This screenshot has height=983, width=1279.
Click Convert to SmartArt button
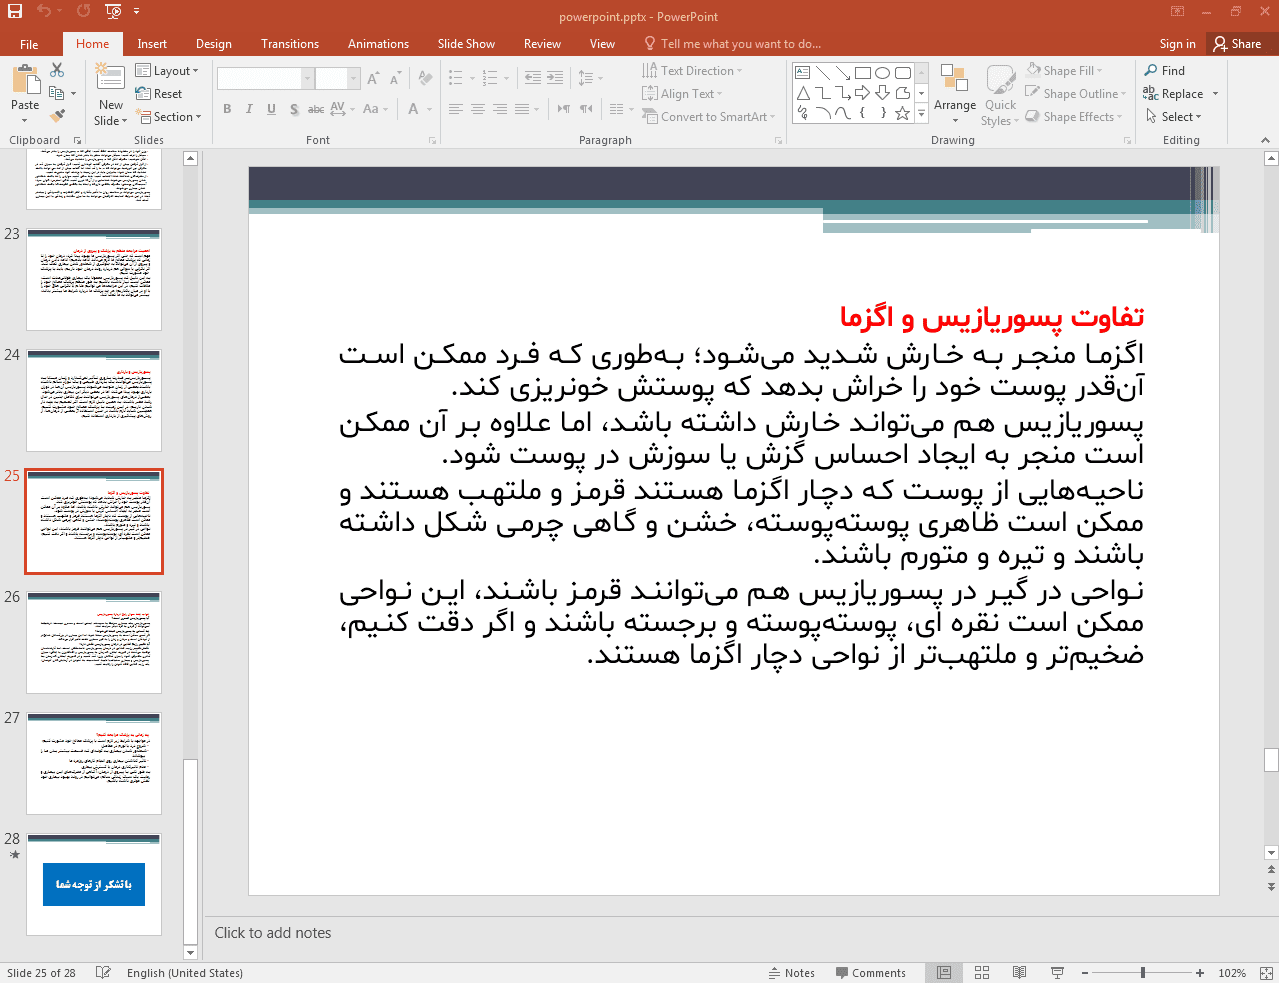(708, 117)
